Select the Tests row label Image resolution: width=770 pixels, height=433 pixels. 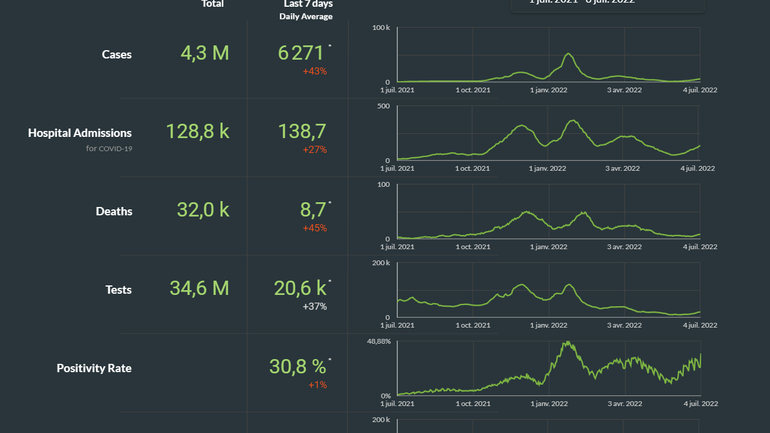tap(118, 290)
